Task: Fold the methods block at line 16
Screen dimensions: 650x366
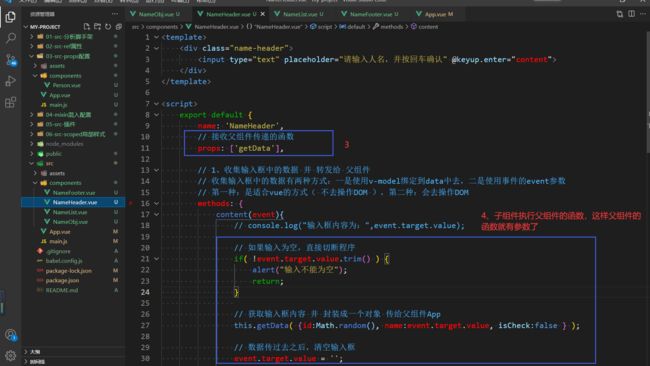Action: point(157,204)
